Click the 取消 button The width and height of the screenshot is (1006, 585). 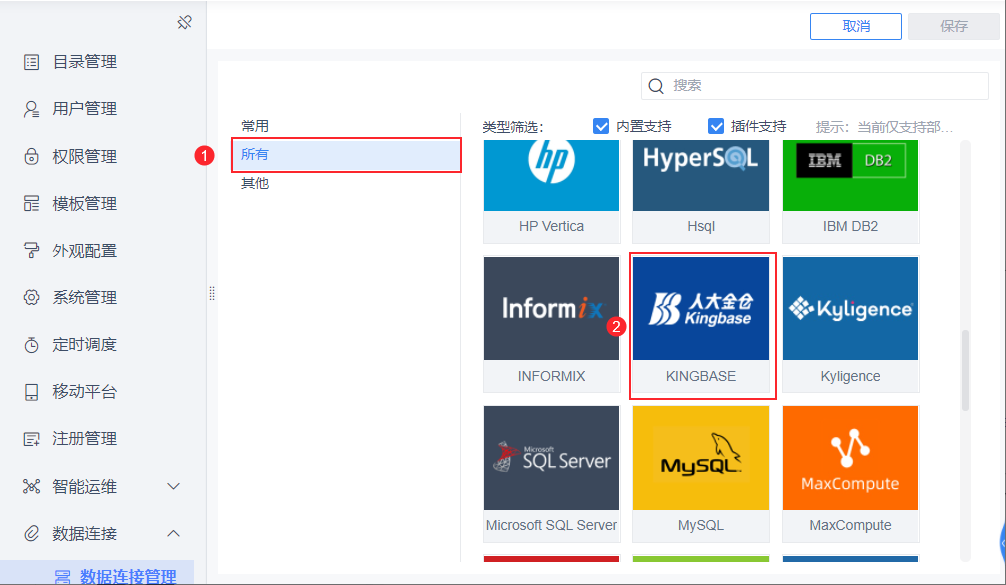click(856, 26)
